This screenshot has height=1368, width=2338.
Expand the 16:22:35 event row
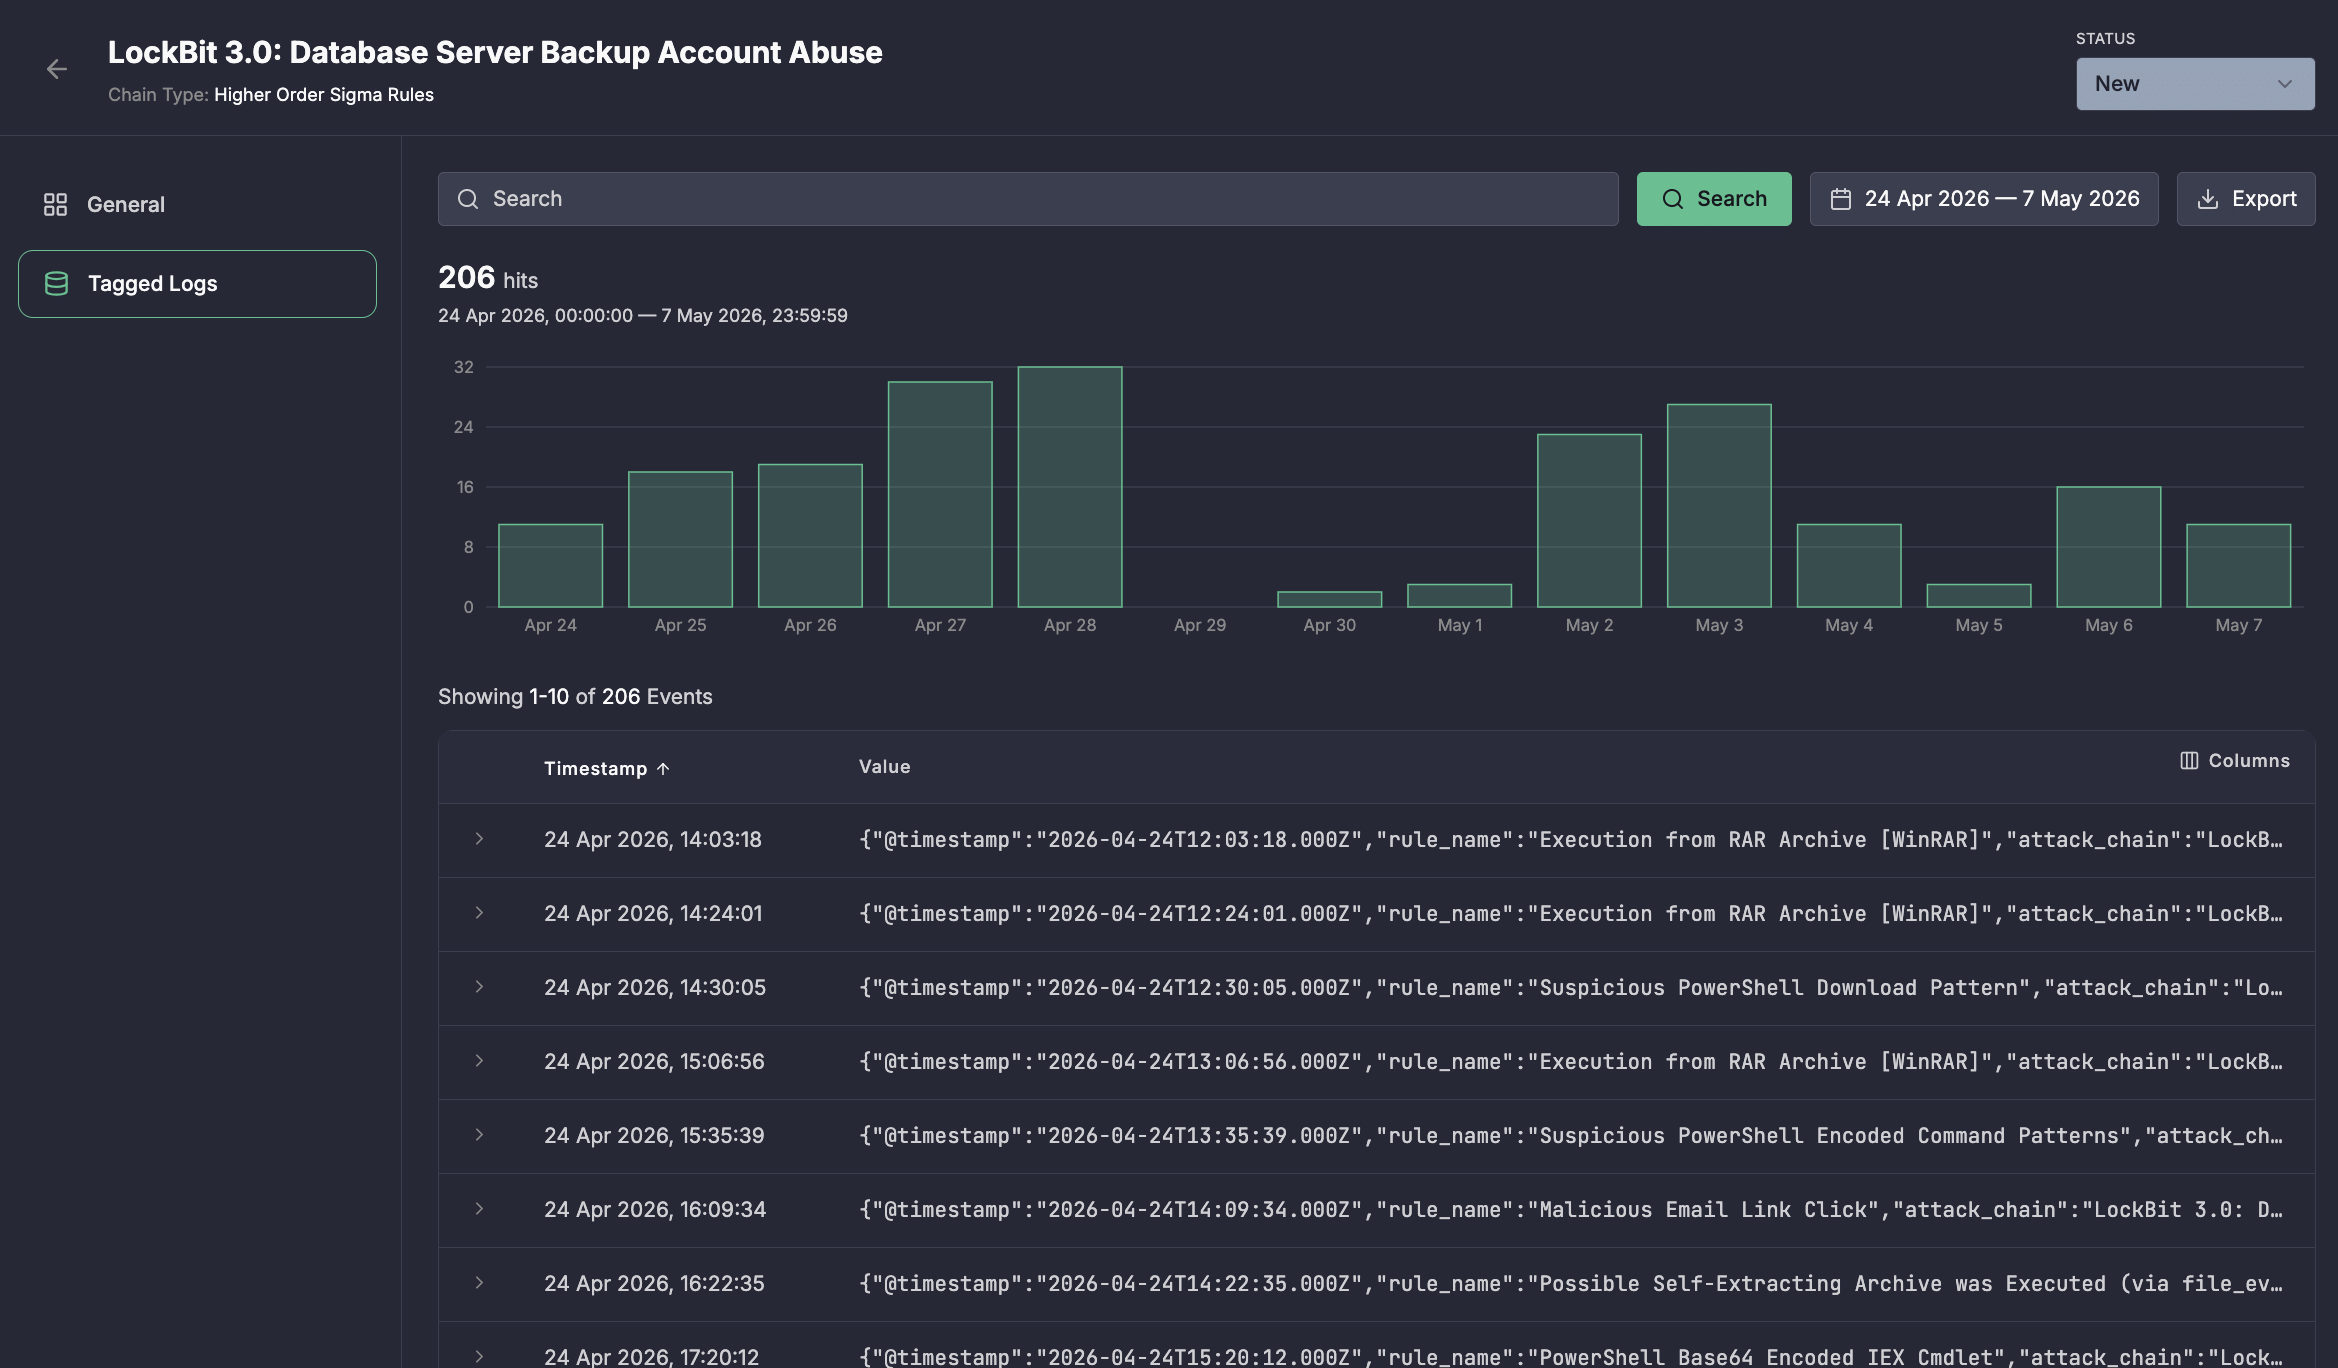[479, 1283]
